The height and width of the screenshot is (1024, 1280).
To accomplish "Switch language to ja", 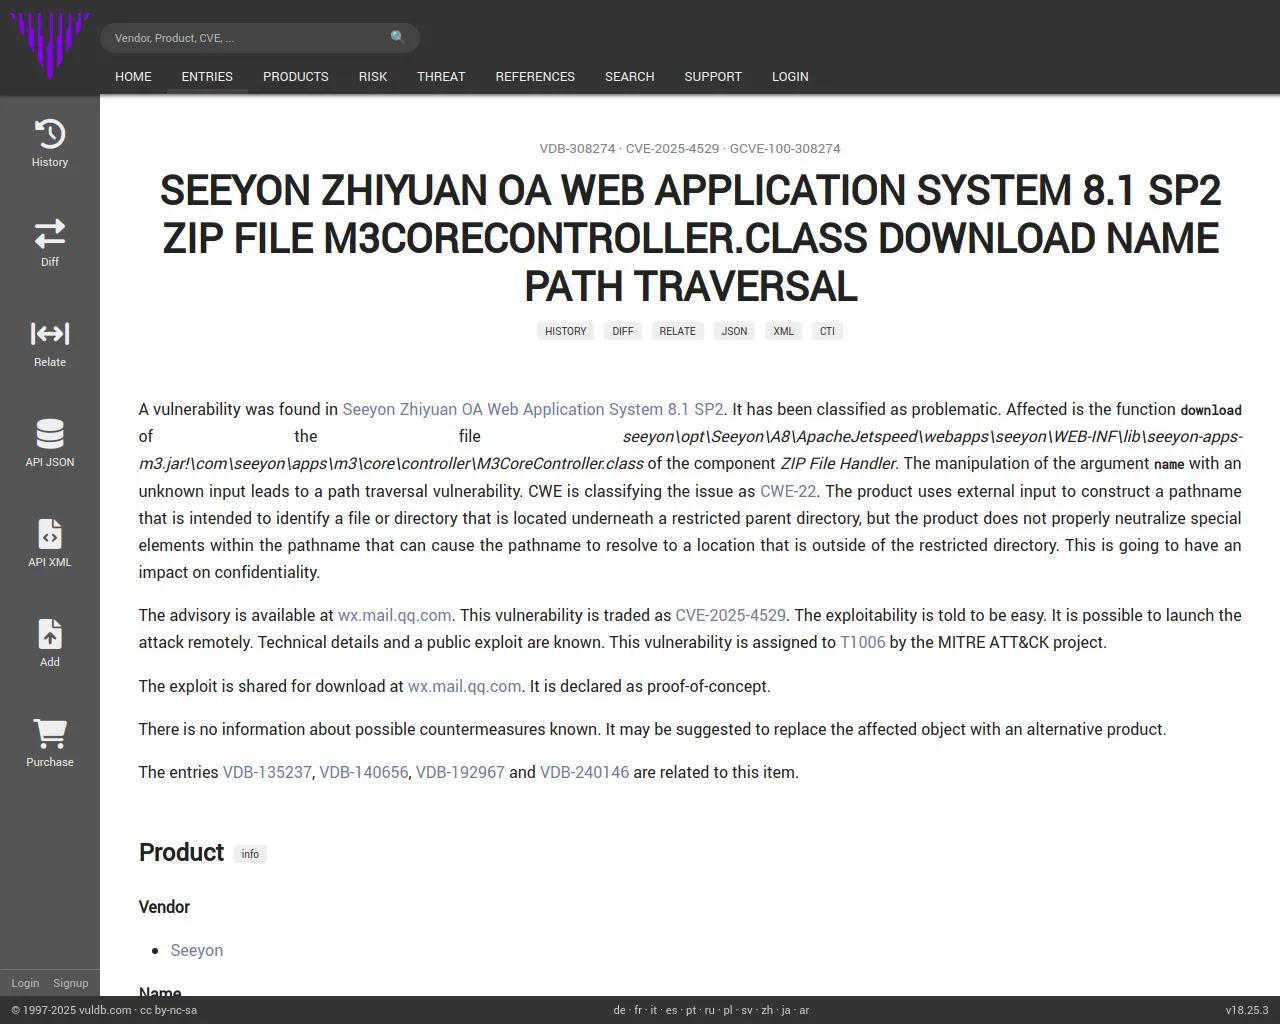I will click(x=786, y=1010).
